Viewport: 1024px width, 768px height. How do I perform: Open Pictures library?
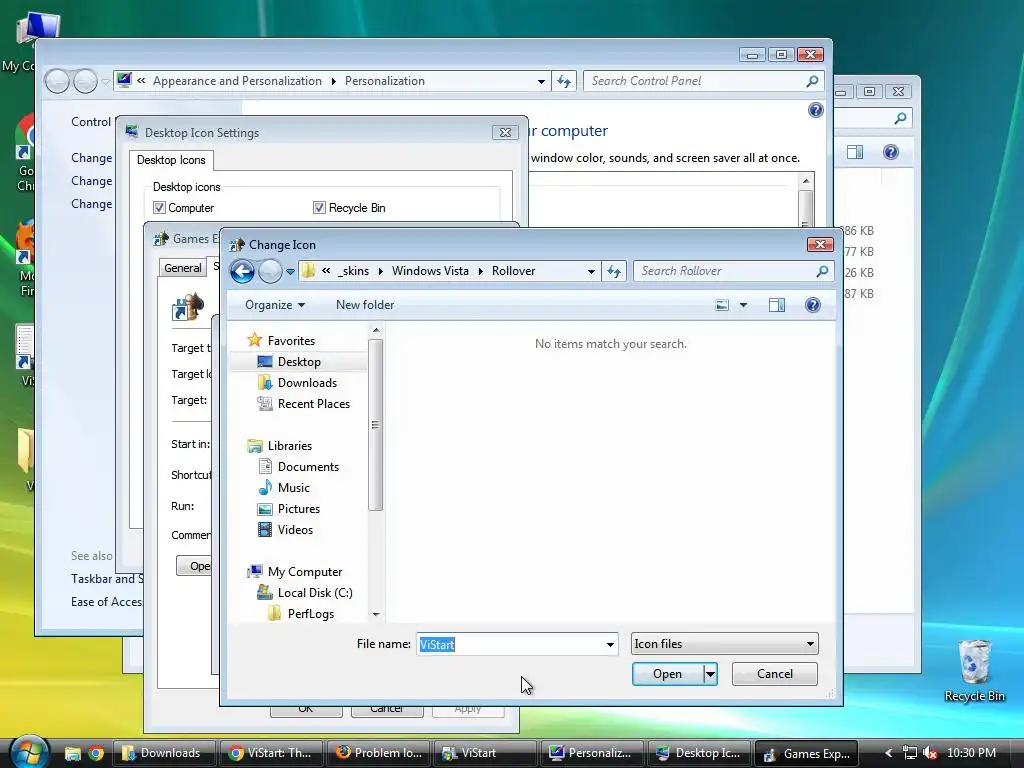coord(298,509)
